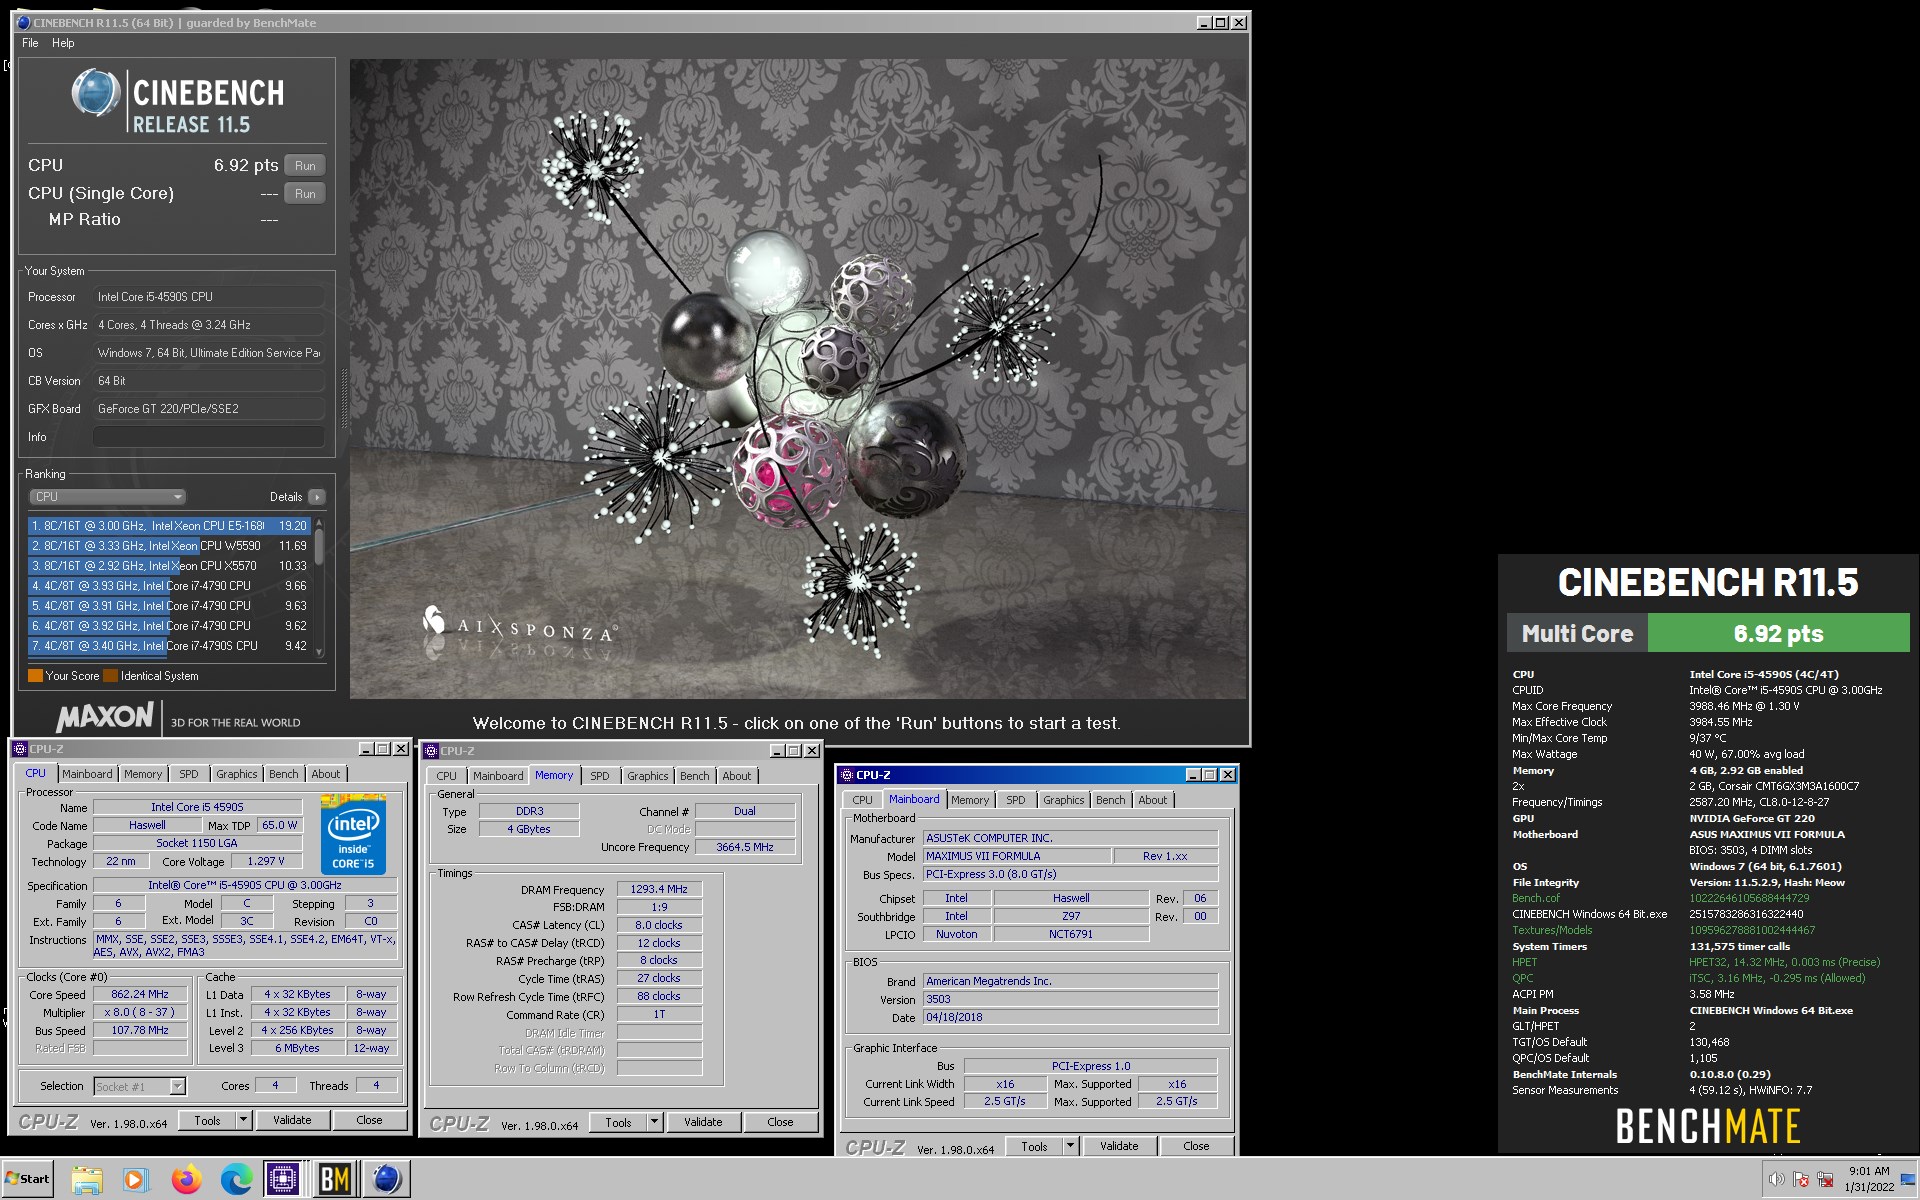Screen dimensions: 1920x1200
Task: Click the Intel Inside Core i5 badge
Action: [353, 835]
